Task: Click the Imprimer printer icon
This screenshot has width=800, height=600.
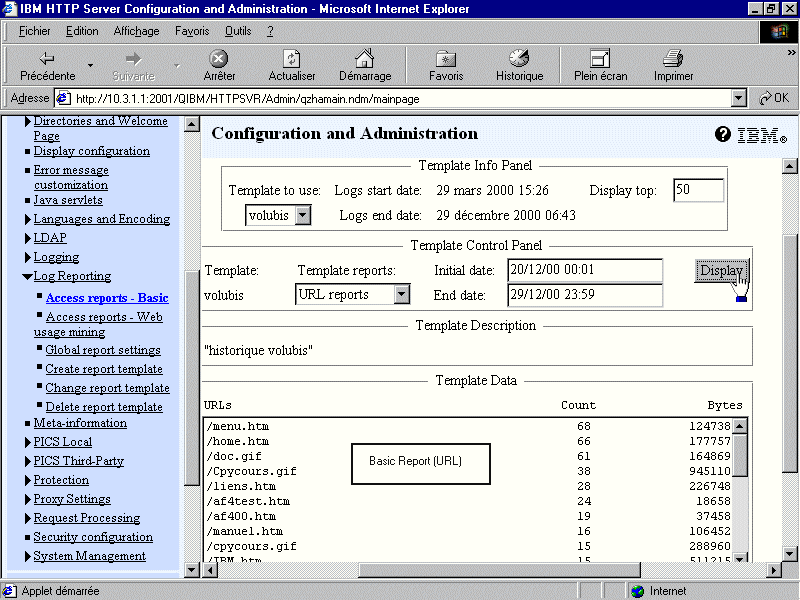Action: pos(673,58)
